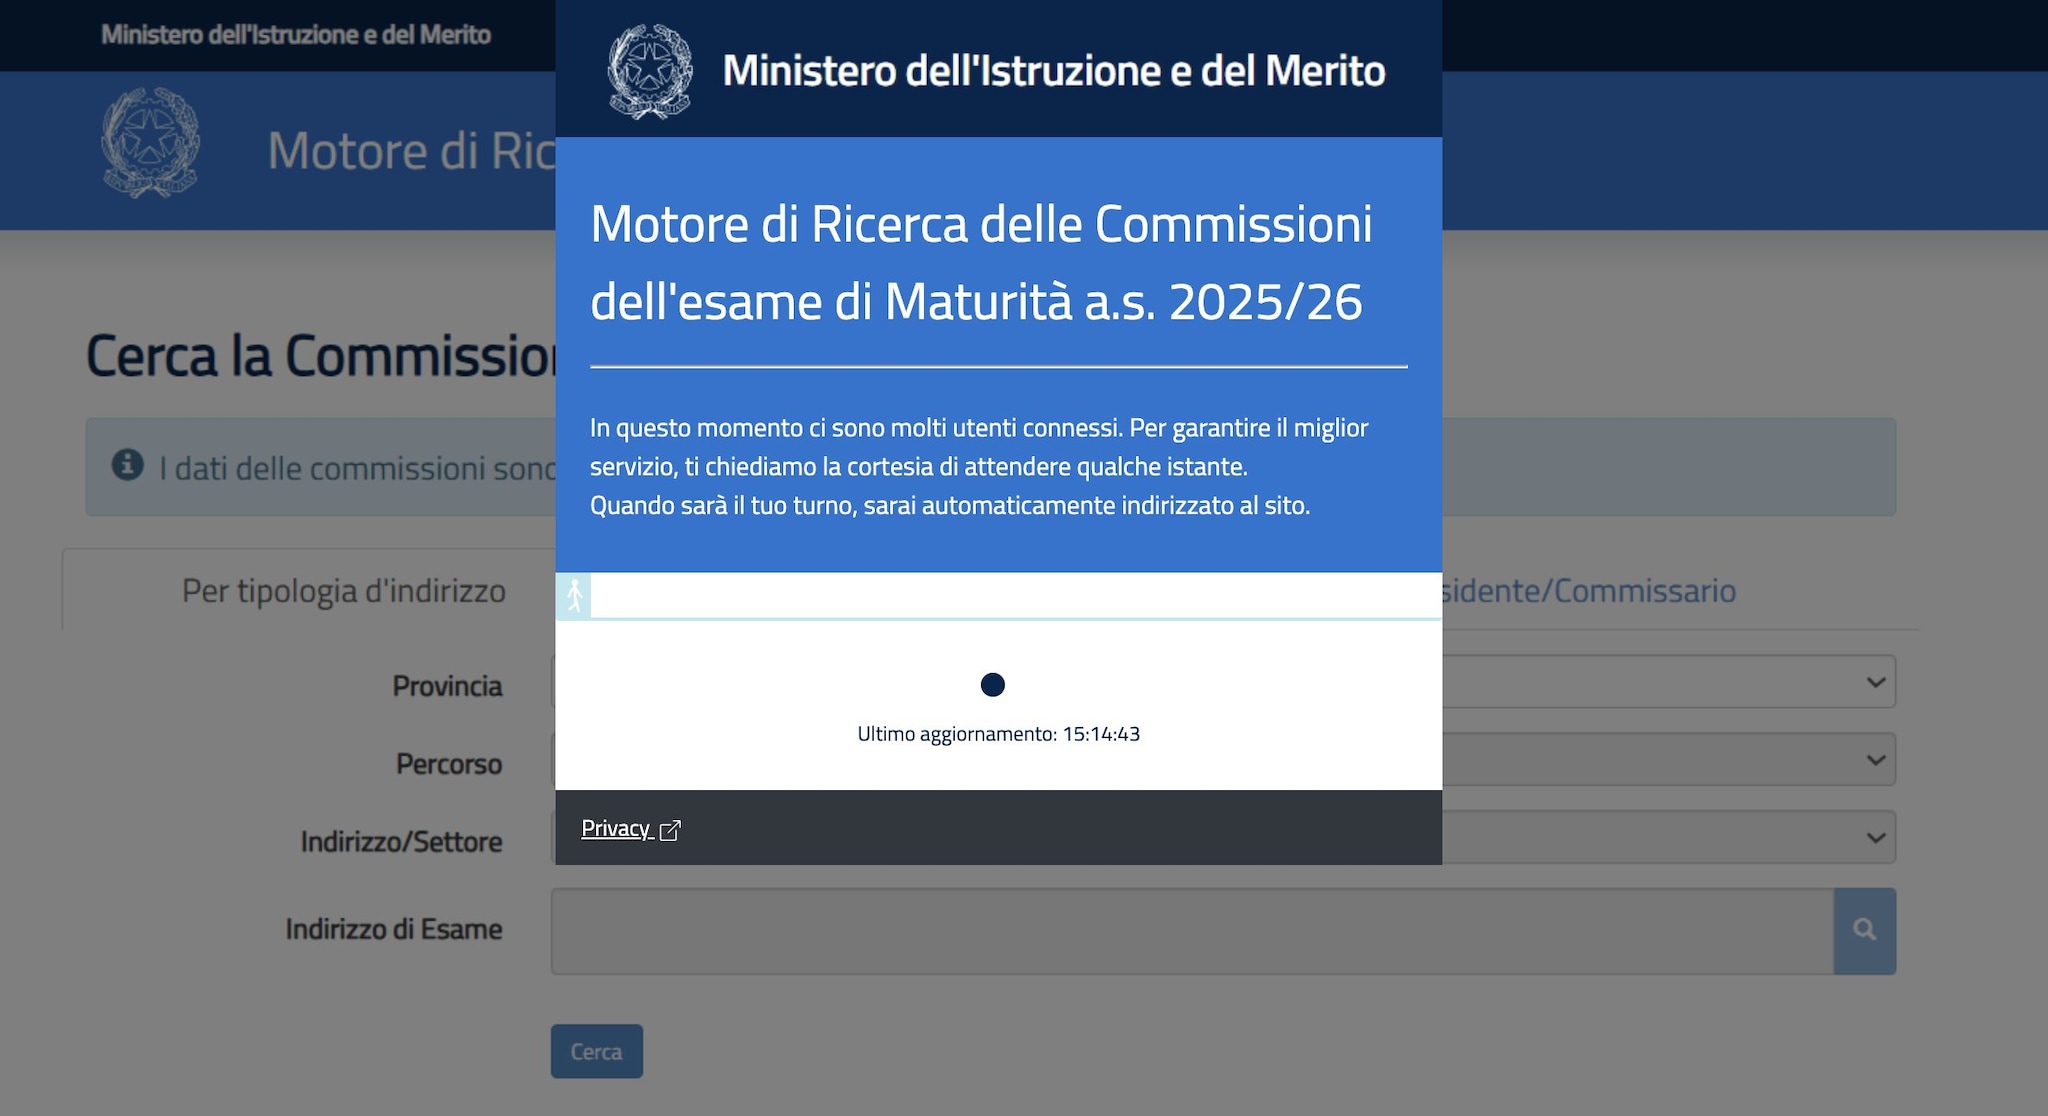Click the Italian Republic emblem in page header
The height and width of the screenshot is (1116, 2048).
(150, 142)
